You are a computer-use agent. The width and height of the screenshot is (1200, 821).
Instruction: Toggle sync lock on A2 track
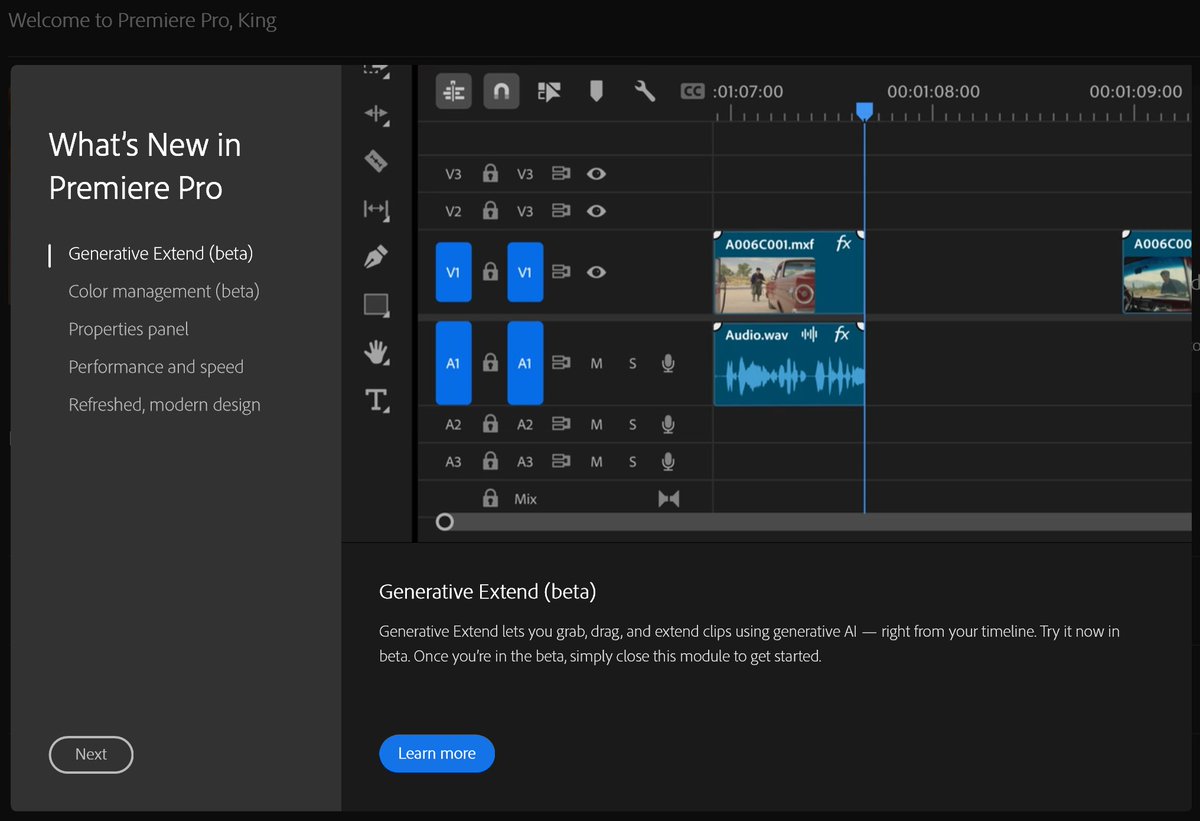[561, 425]
